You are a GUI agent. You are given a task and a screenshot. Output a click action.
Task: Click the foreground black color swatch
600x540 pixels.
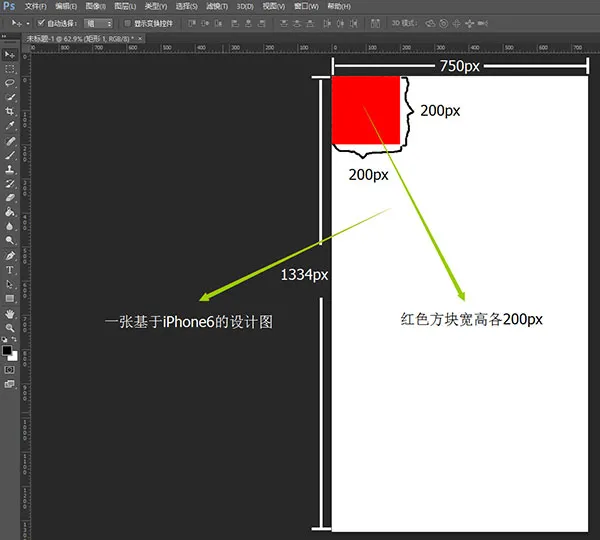(x=7, y=350)
